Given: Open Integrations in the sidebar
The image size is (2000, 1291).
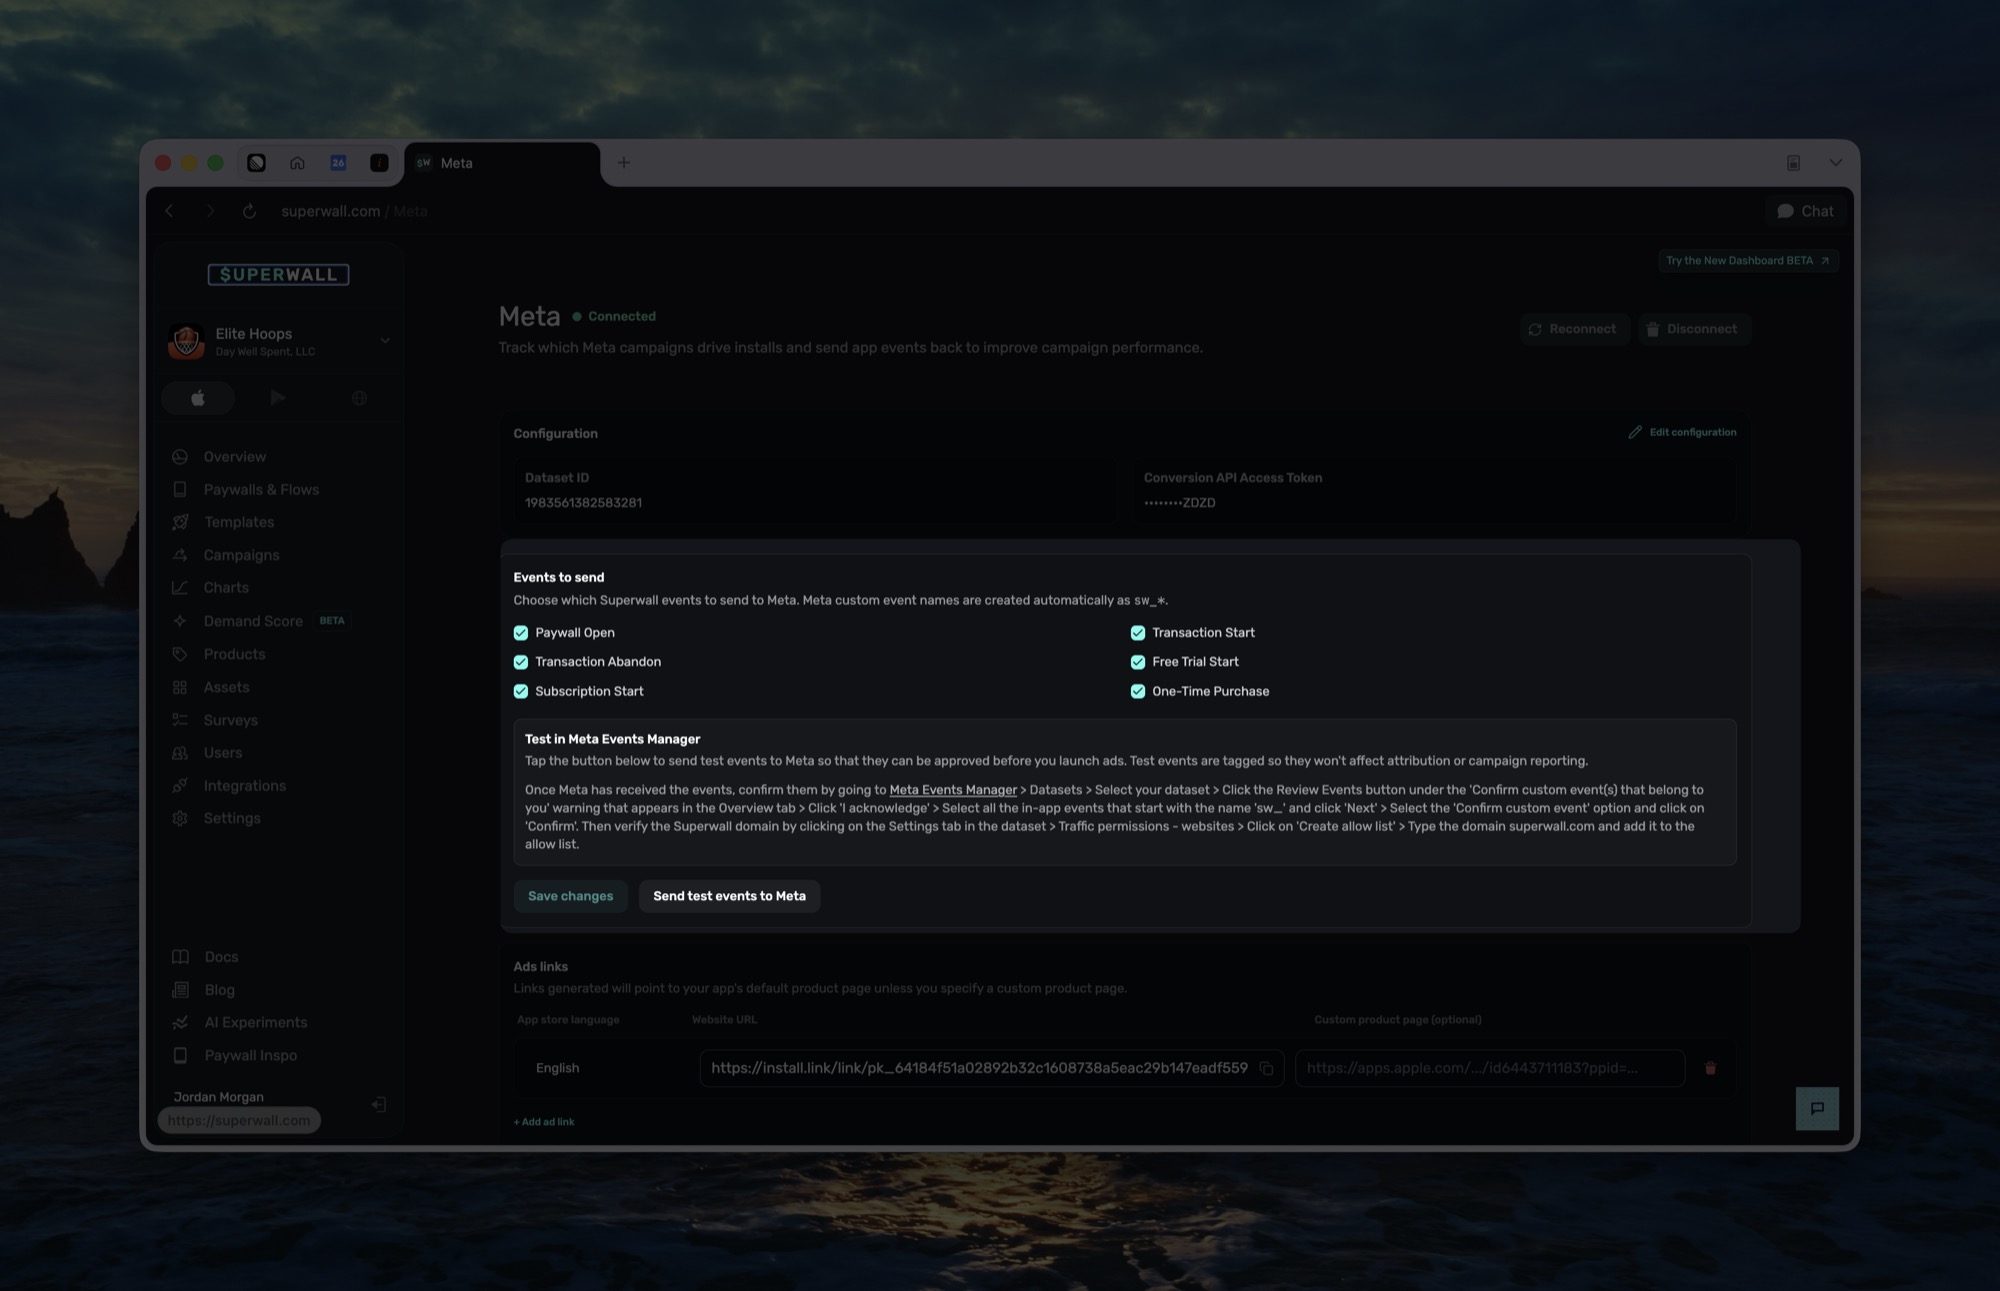Looking at the screenshot, I should click(x=244, y=786).
